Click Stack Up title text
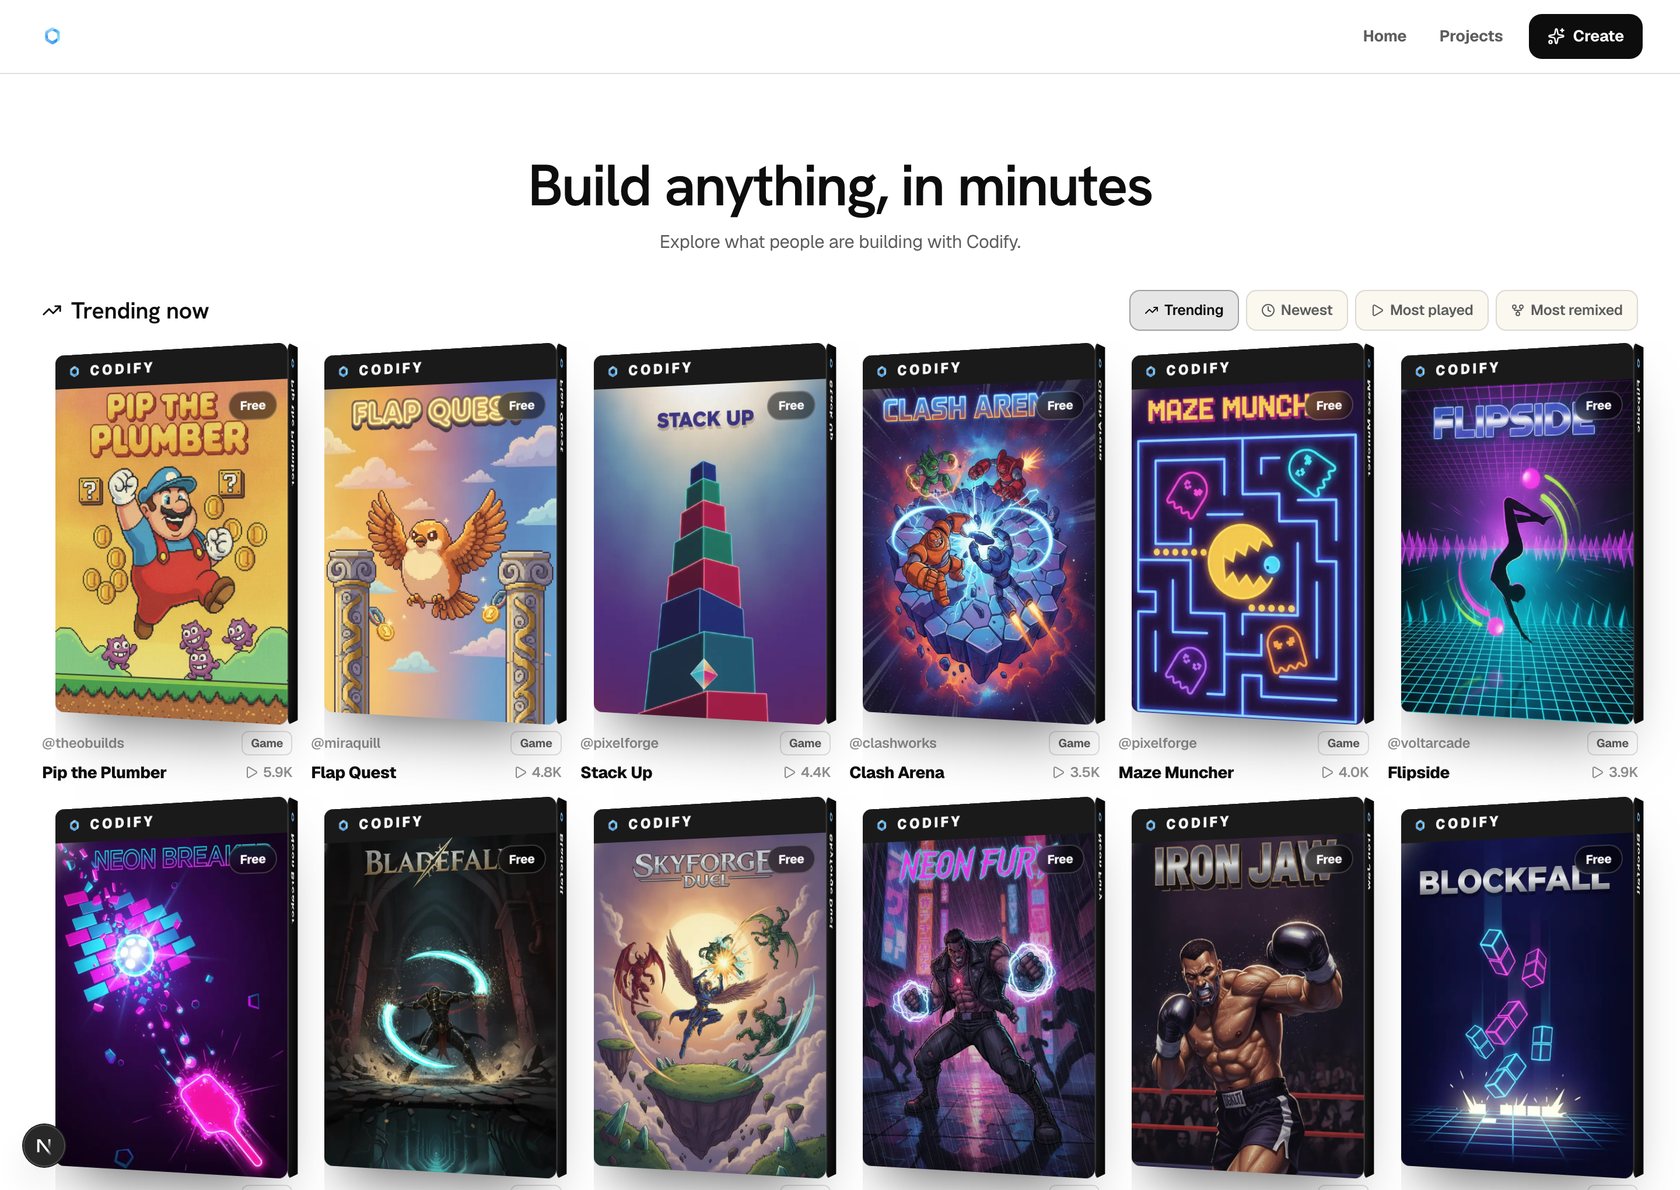Viewport: 1680px width, 1190px height. click(x=616, y=772)
